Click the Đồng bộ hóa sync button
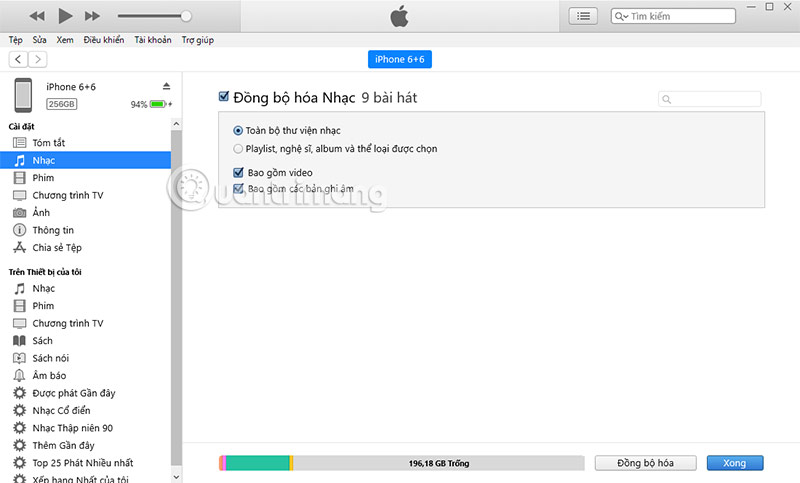Image resolution: width=800 pixels, height=483 pixels. pyautogui.click(x=645, y=463)
